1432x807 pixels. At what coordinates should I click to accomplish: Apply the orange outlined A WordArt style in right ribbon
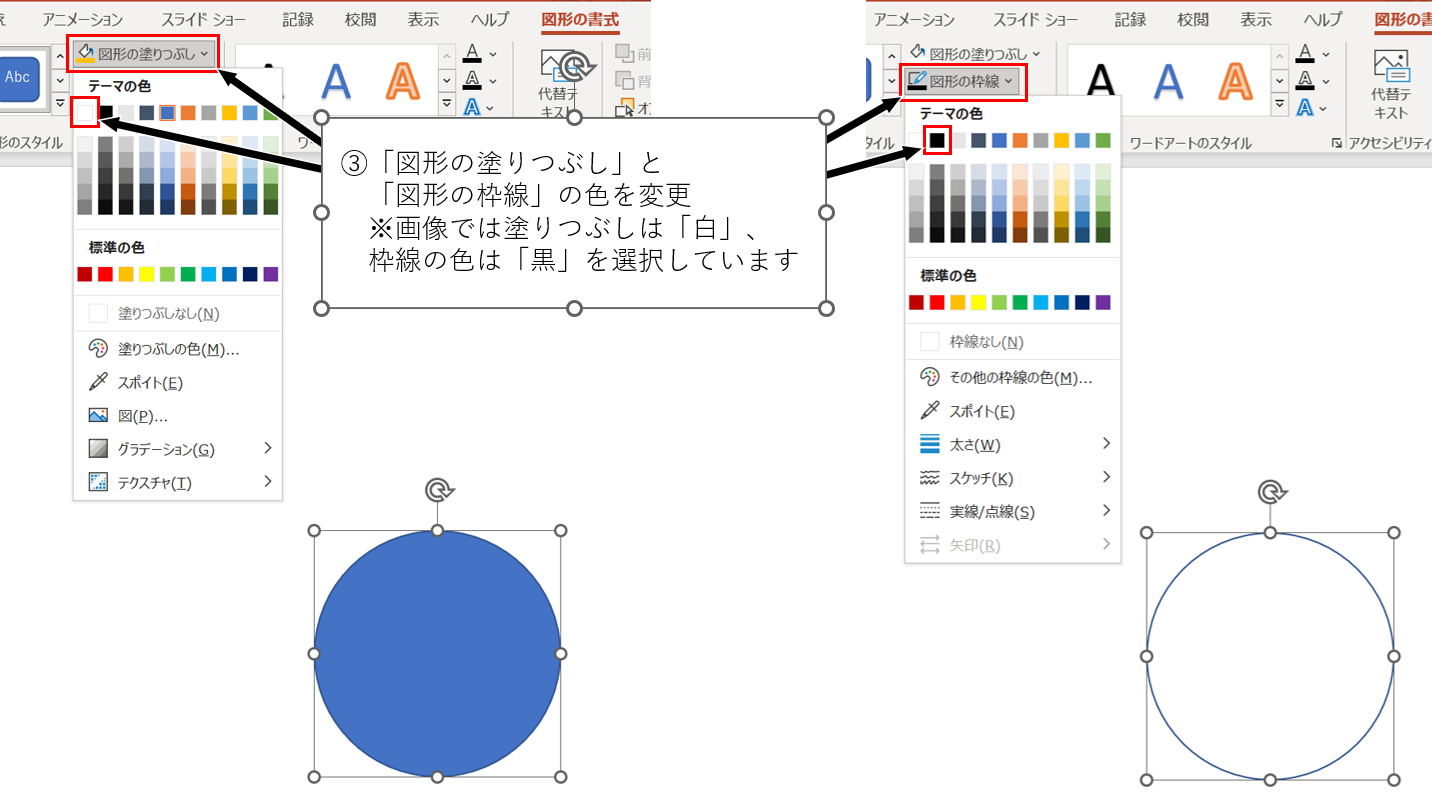(x=1236, y=81)
